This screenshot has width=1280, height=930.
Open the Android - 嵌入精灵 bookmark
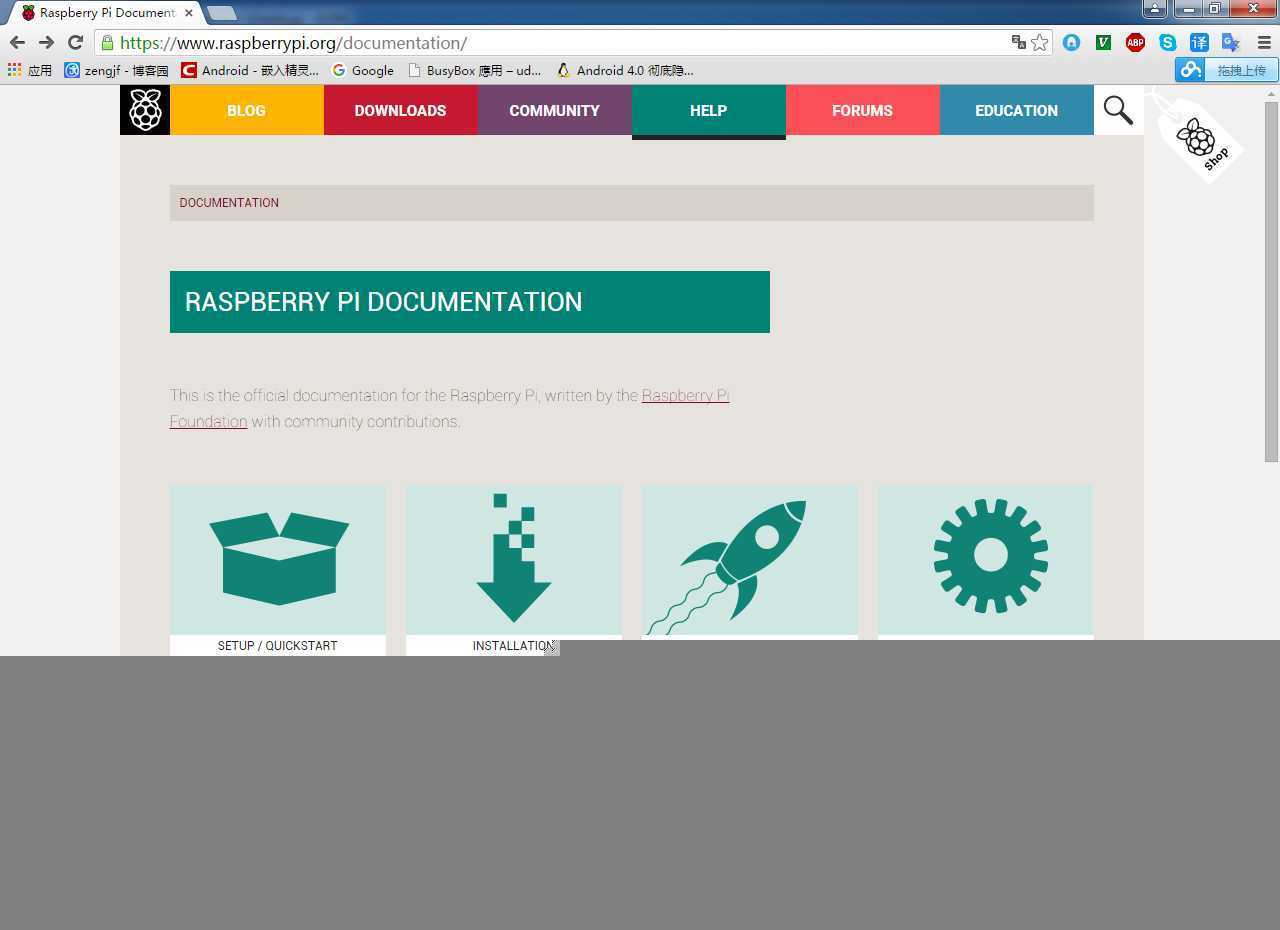(x=250, y=70)
